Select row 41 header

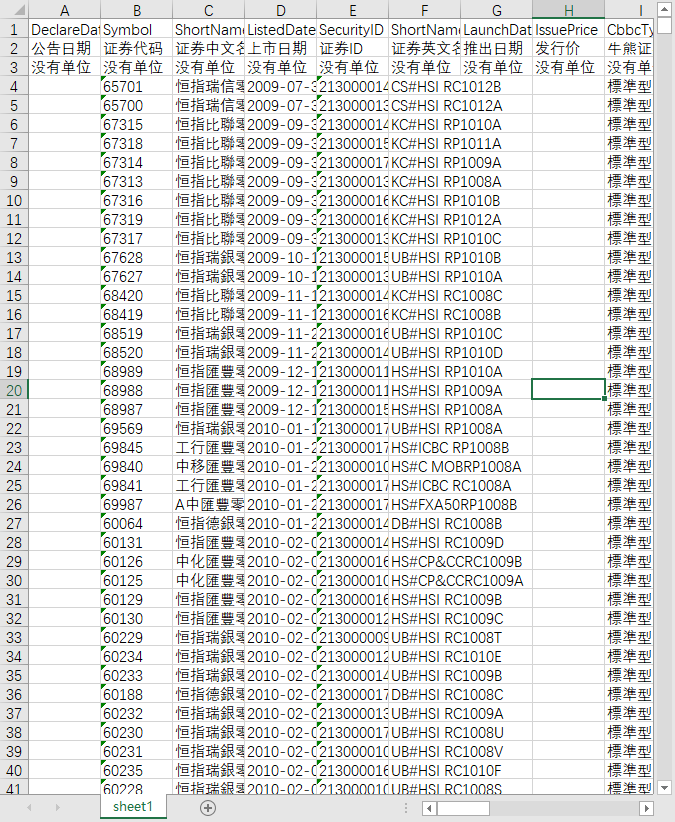(x=14, y=787)
